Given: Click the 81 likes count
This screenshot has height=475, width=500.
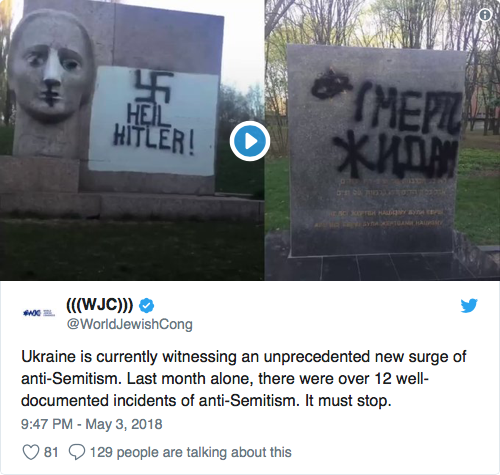Looking at the screenshot, I should (51, 452).
